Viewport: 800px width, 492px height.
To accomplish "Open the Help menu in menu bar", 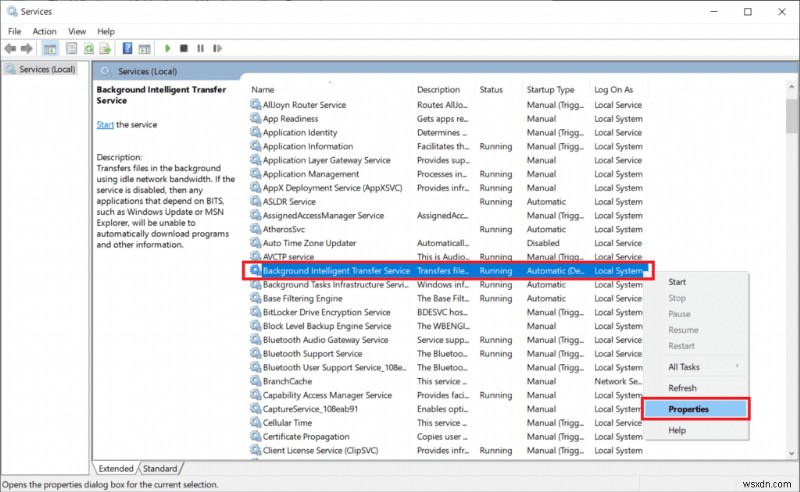I will pyautogui.click(x=106, y=31).
